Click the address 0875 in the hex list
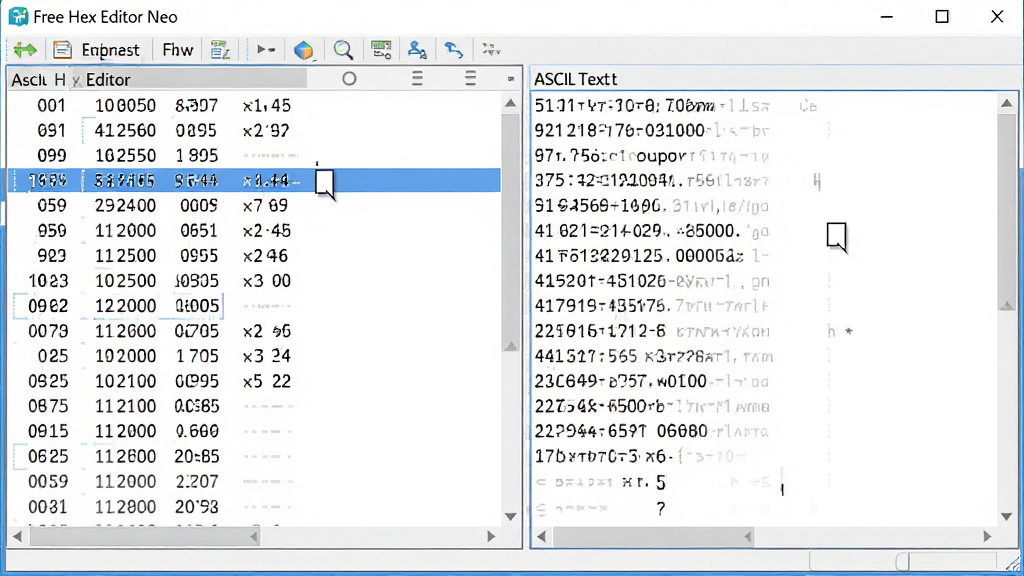Viewport: 1024px width, 576px height. coord(48,406)
